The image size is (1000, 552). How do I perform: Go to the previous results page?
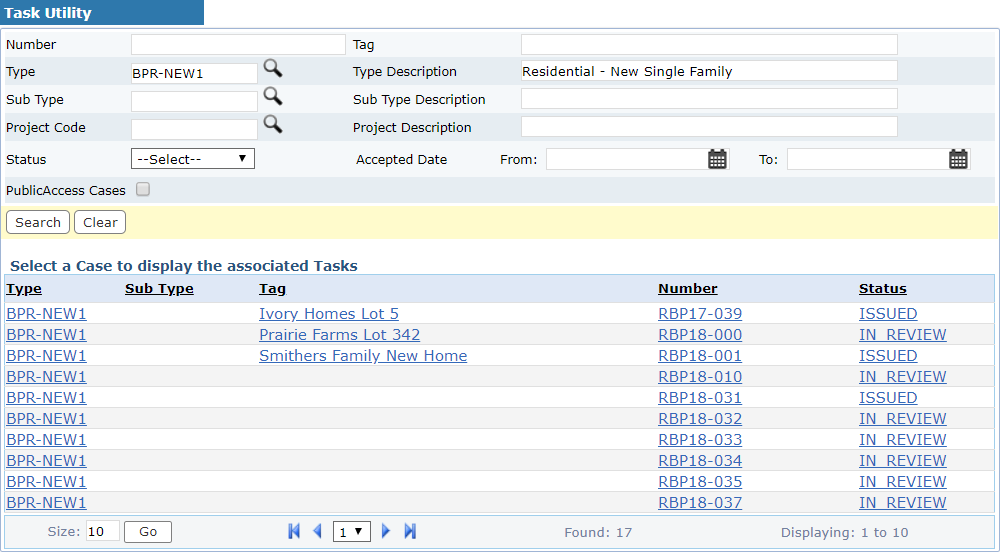pos(317,532)
